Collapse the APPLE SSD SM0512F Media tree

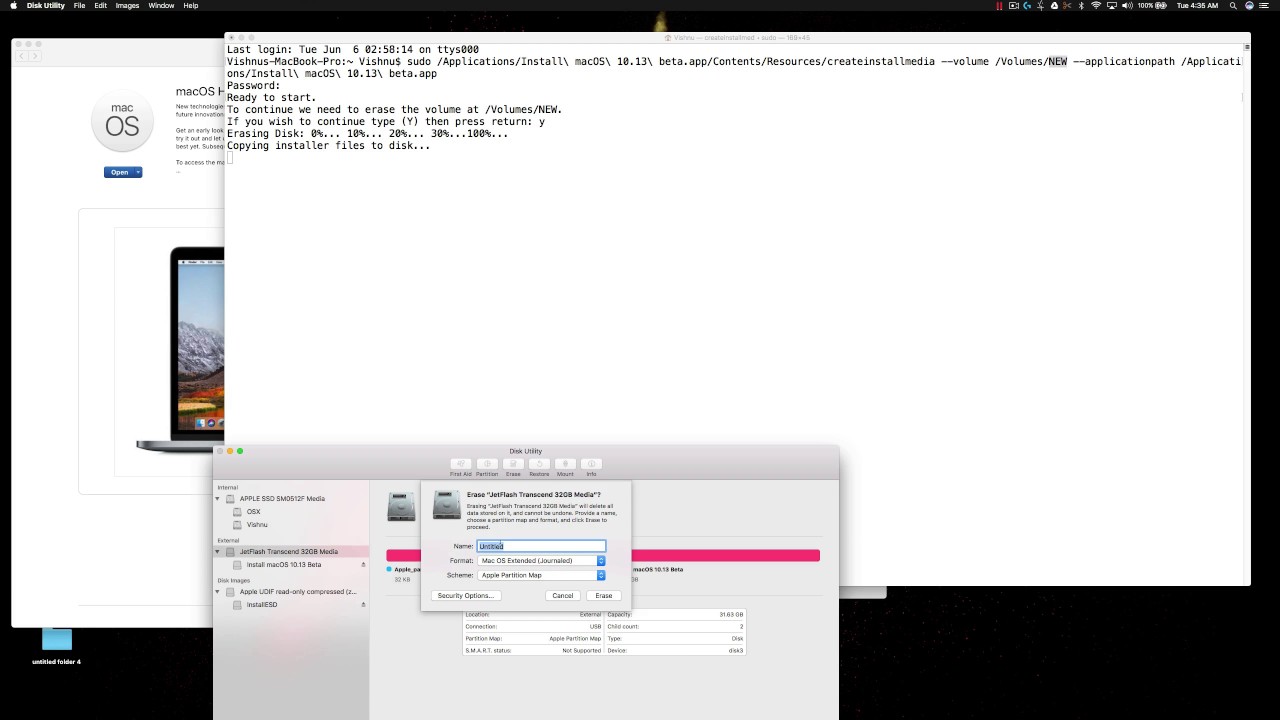click(x=218, y=499)
